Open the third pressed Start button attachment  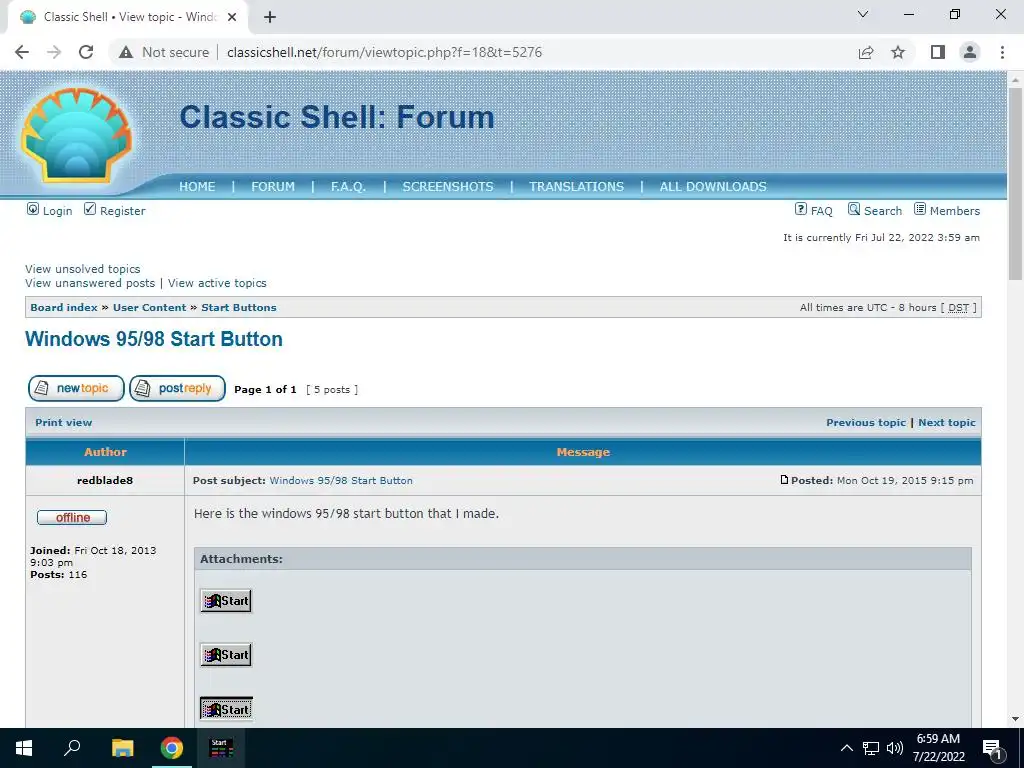point(226,709)
